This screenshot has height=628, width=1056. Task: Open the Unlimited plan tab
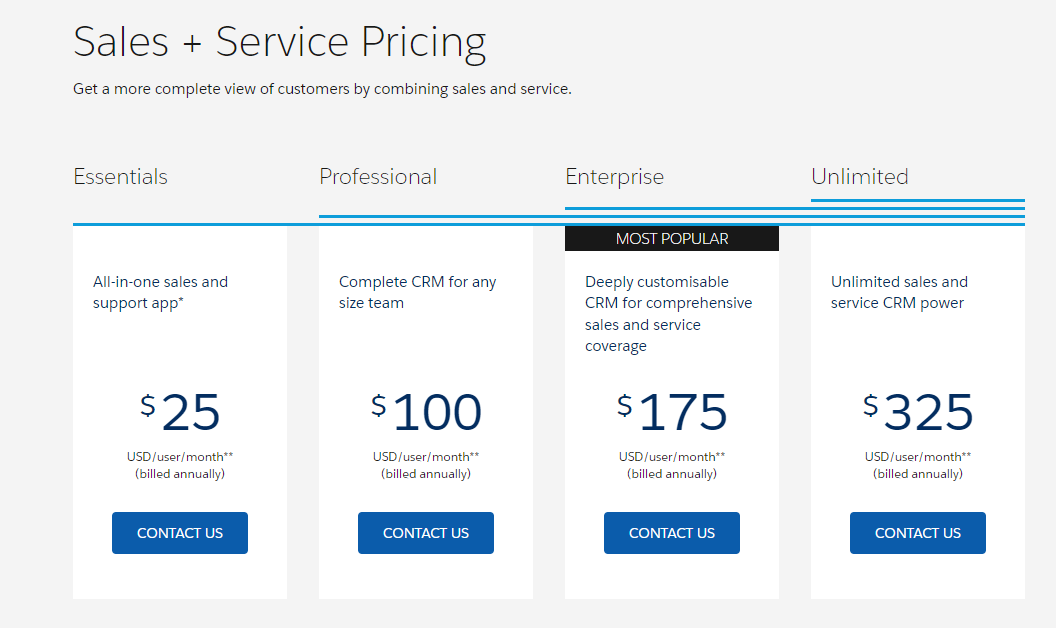(860, 177)
